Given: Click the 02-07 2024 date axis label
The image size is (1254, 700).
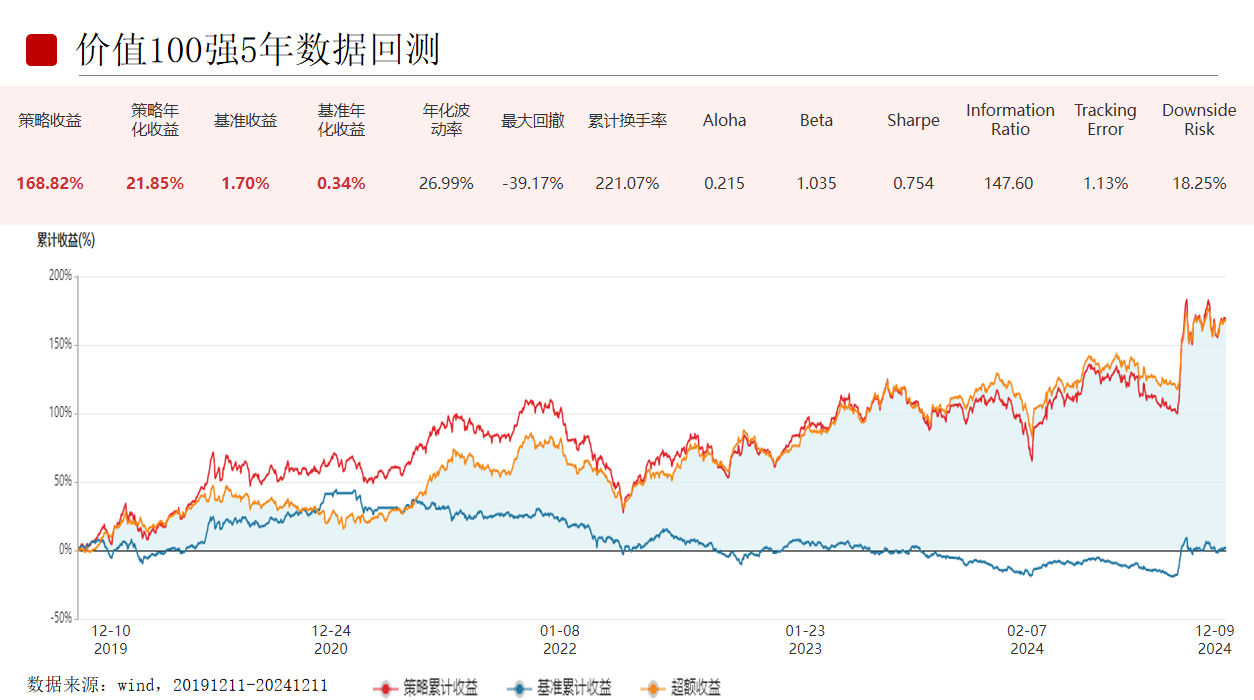Looking at the screenshot, I should 1027,640.
